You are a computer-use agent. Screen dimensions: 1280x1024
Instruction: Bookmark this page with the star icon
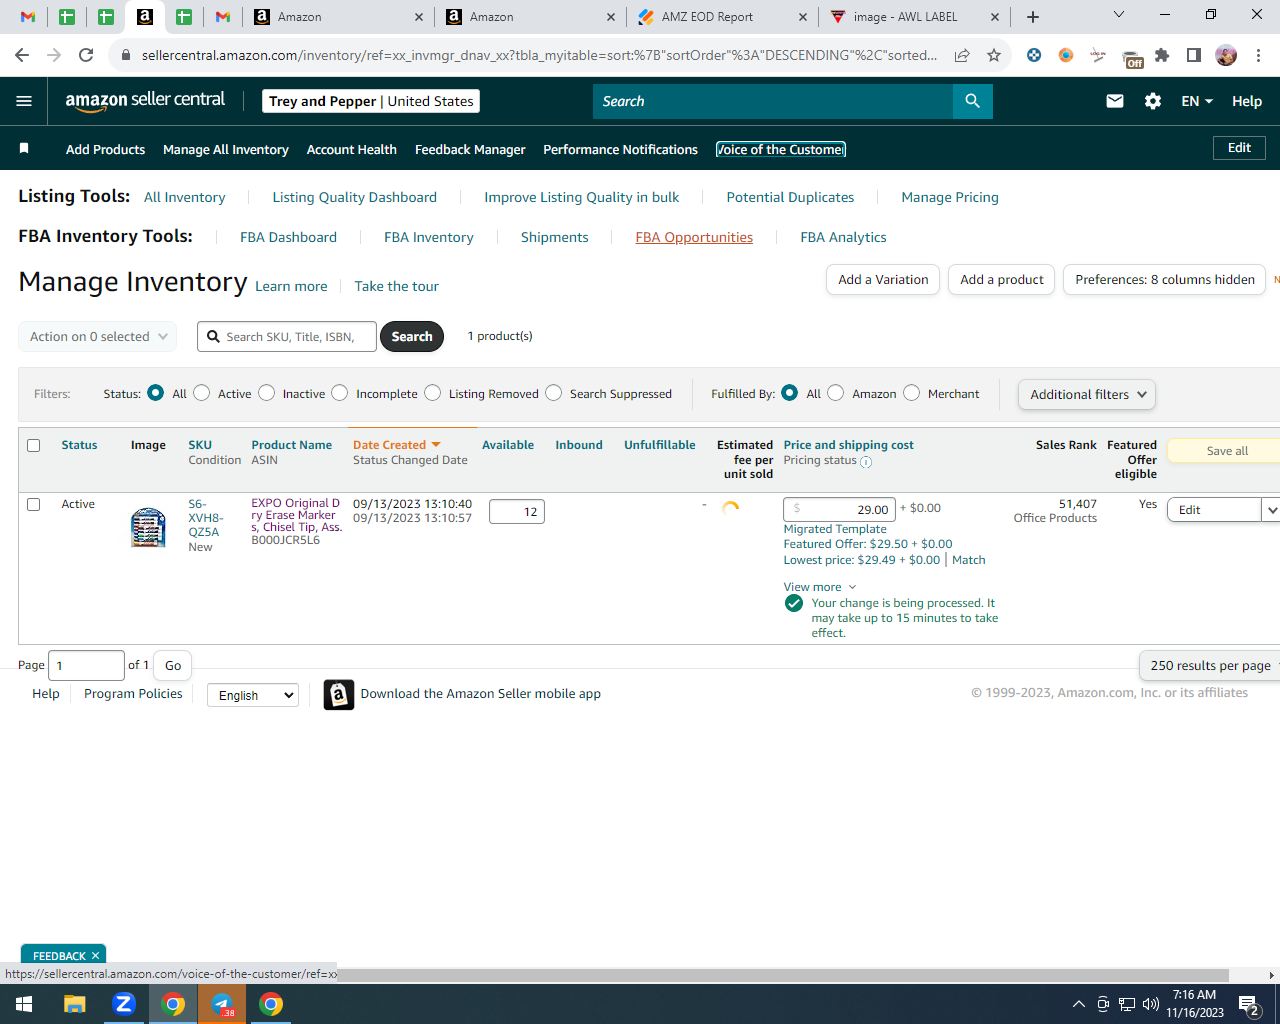[994, 55]
